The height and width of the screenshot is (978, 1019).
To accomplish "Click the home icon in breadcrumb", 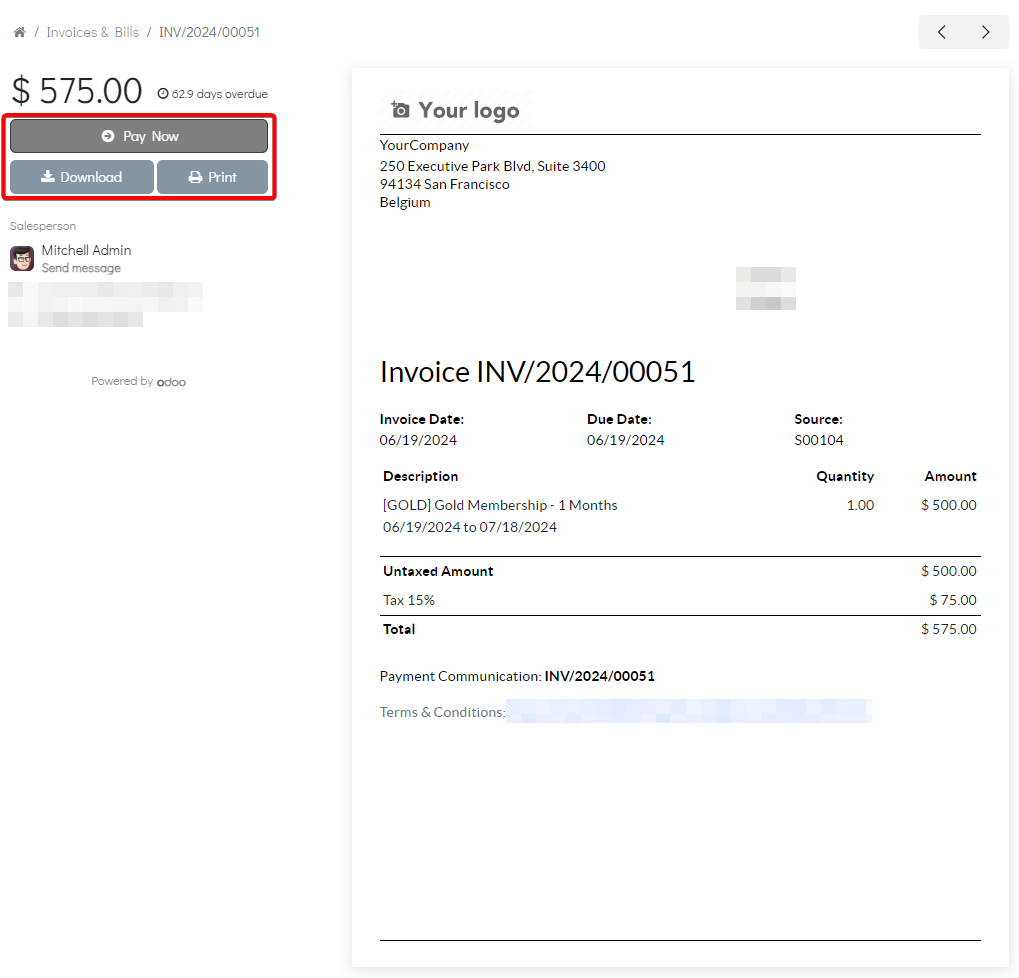I will click(x=19, y=32).
